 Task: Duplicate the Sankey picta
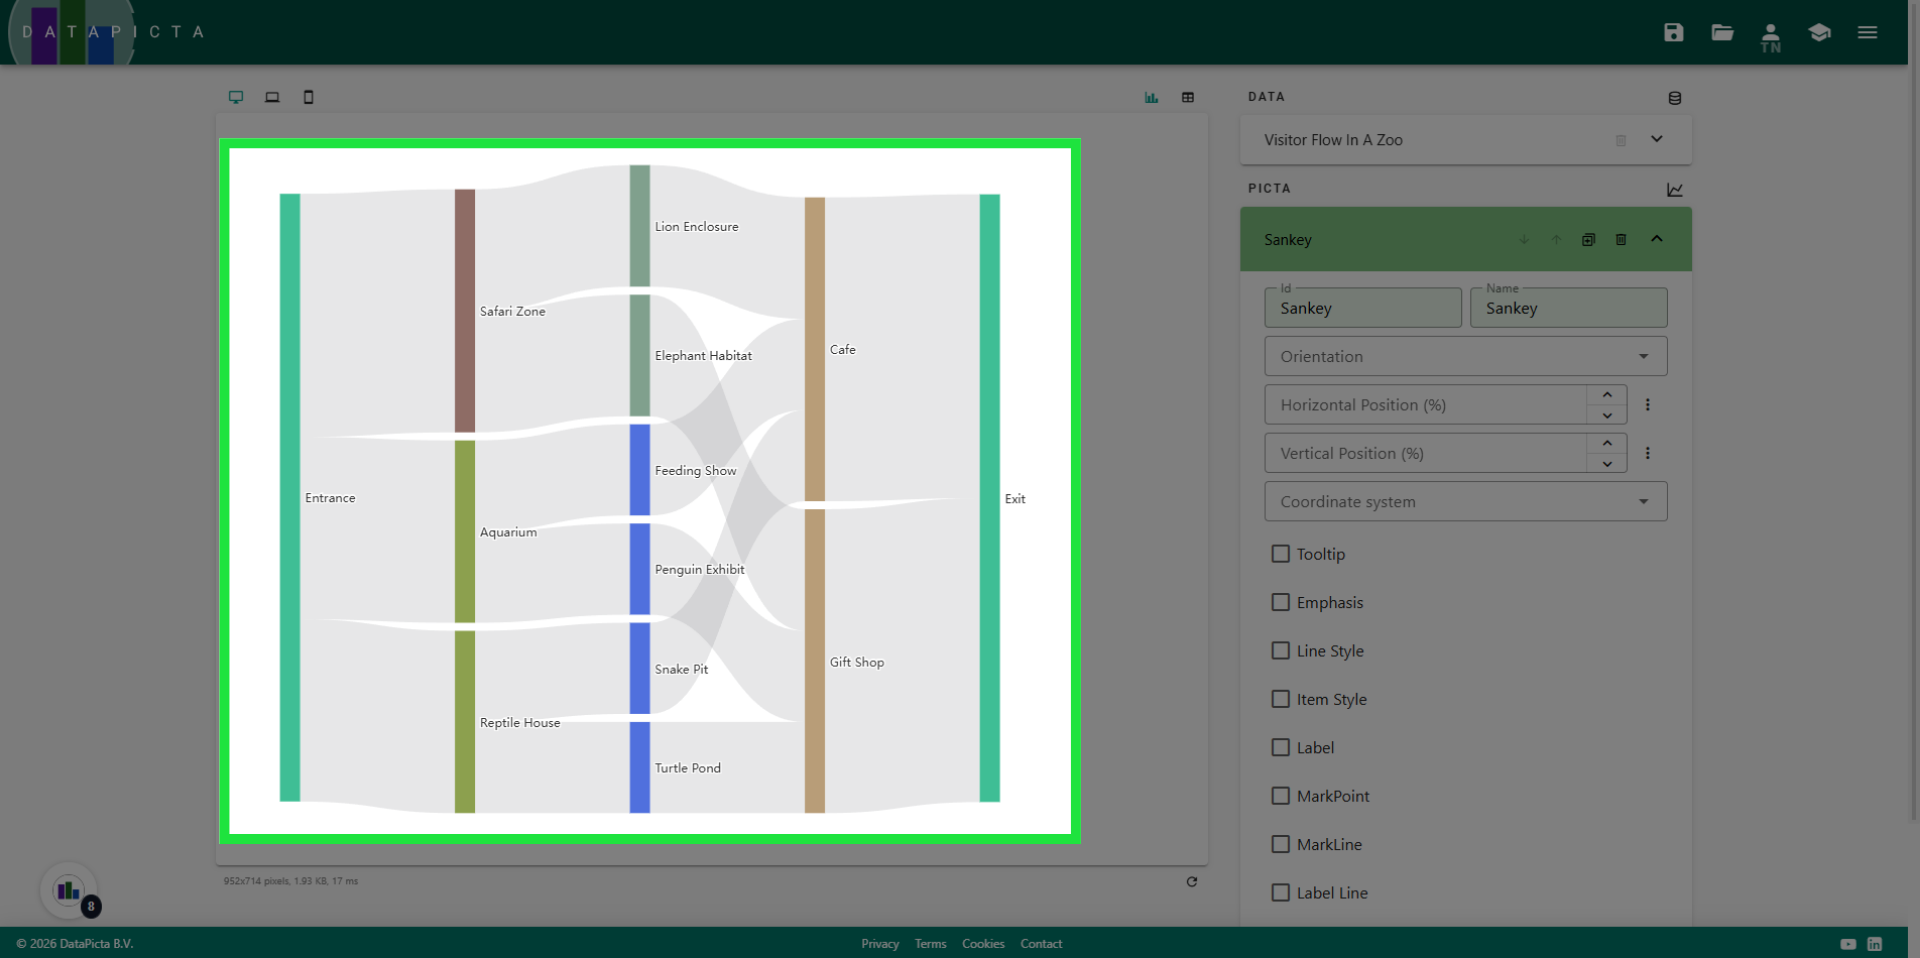point(1588,240)
